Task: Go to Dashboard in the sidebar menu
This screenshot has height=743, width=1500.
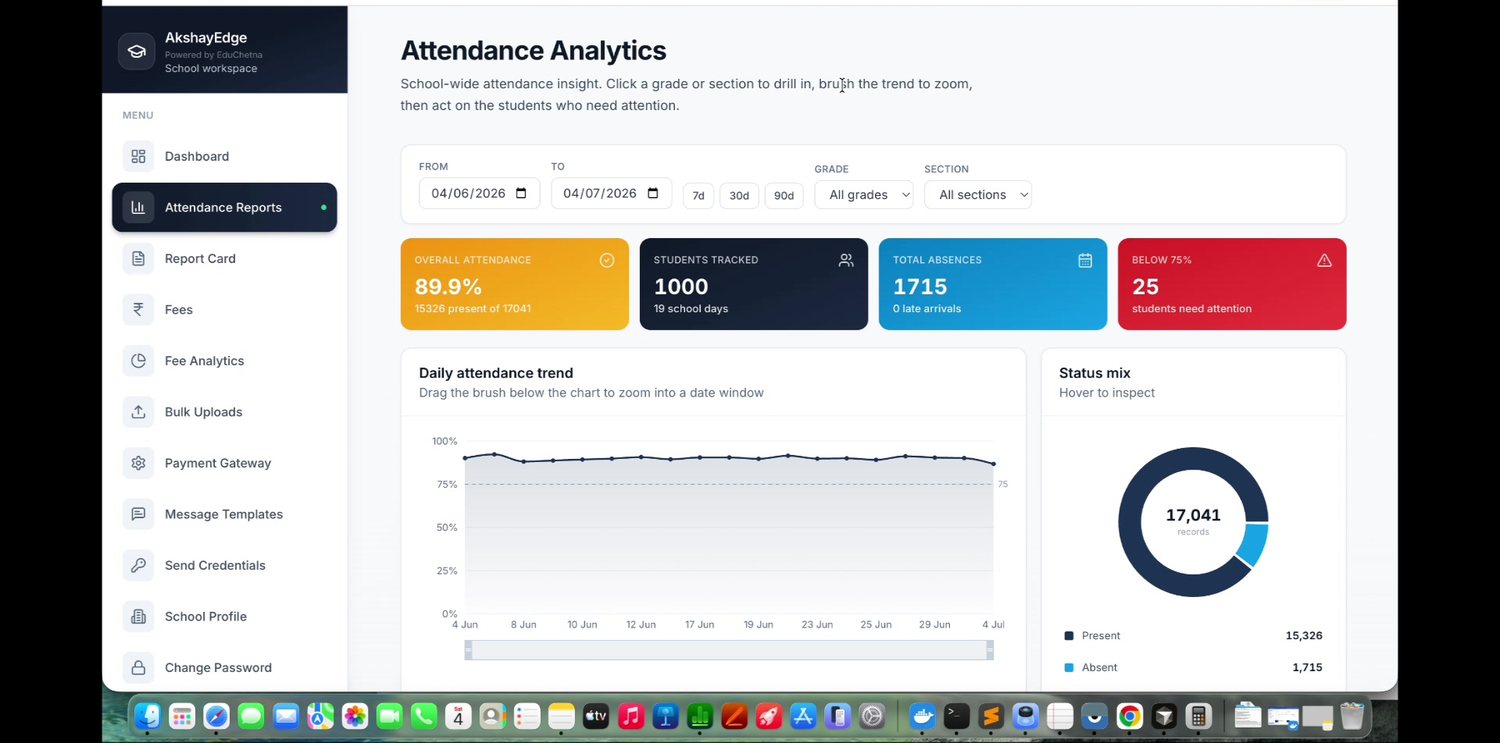Action: point(224,156)
